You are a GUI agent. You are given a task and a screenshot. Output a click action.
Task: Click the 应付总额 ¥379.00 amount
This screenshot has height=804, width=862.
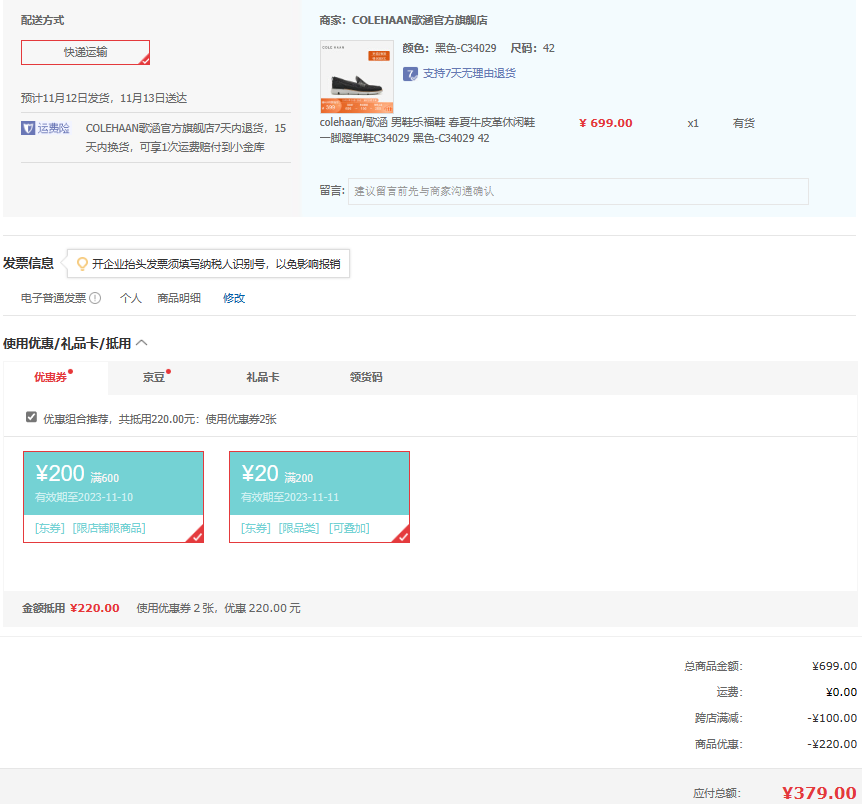pos(819,793)
